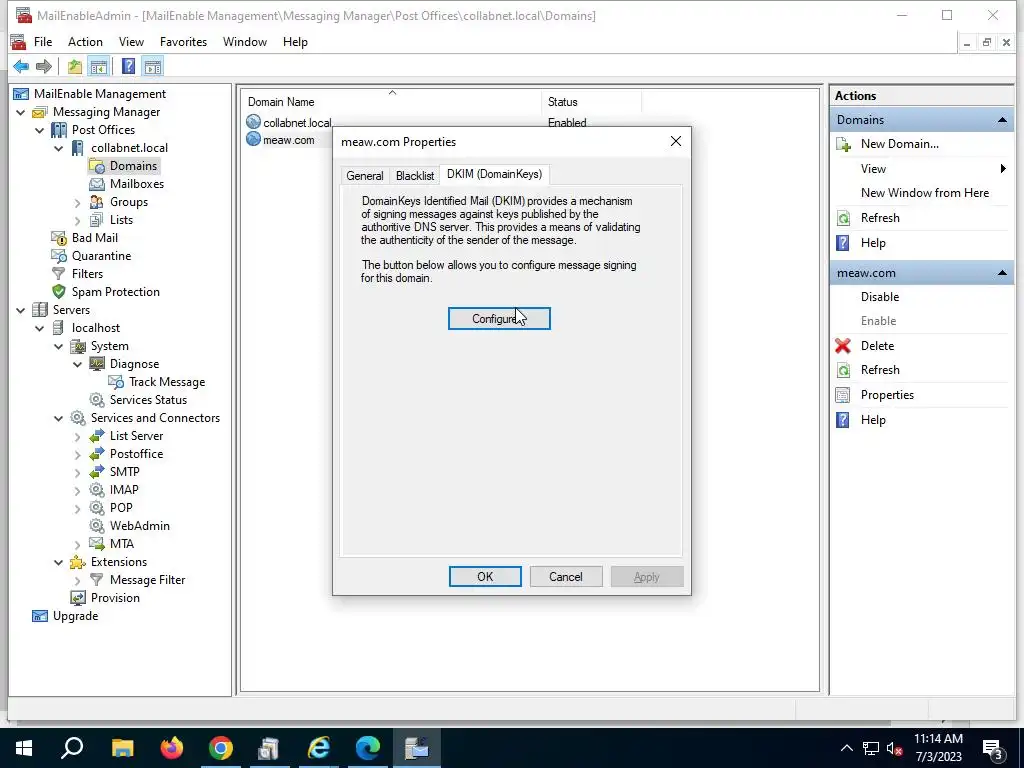Select MailEnable Management root node
Viewport: 1024px width, 768px height.
pos(100,94)
